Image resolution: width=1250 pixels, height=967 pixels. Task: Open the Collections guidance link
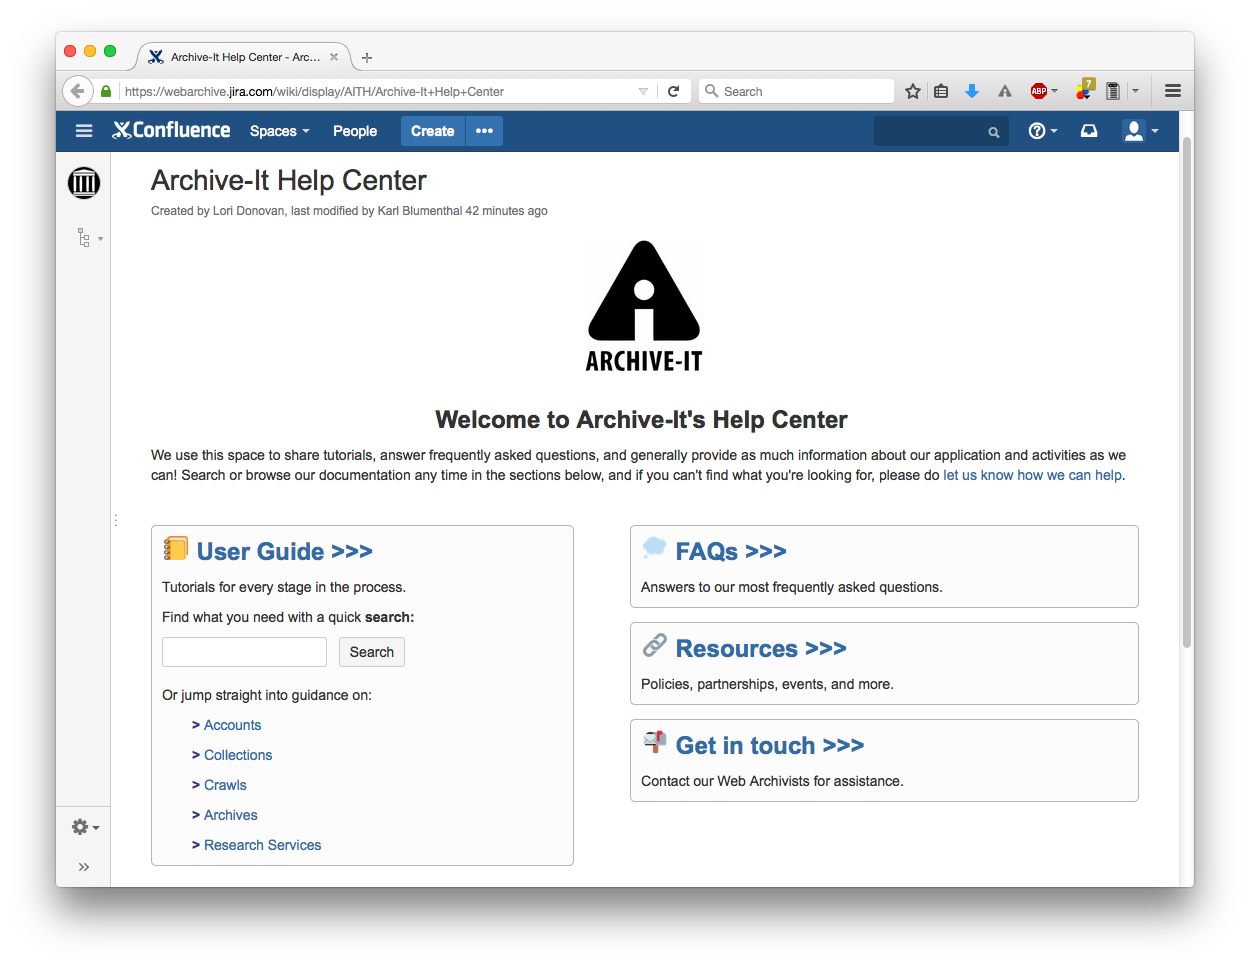tap(238, 755)
